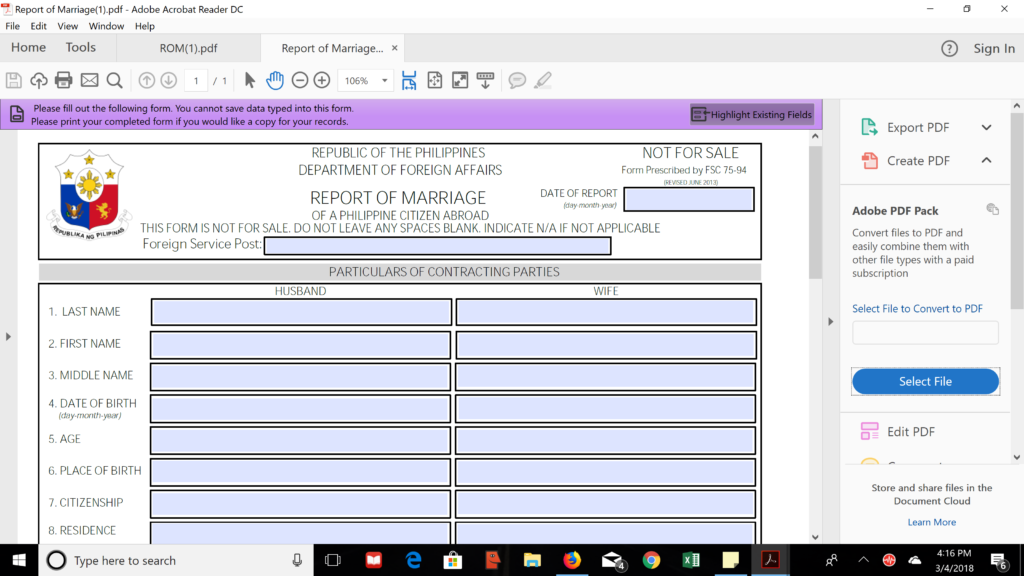Open the Find text magnifier icon
This screenshot has width=1024, height=576.
(114, 80)
